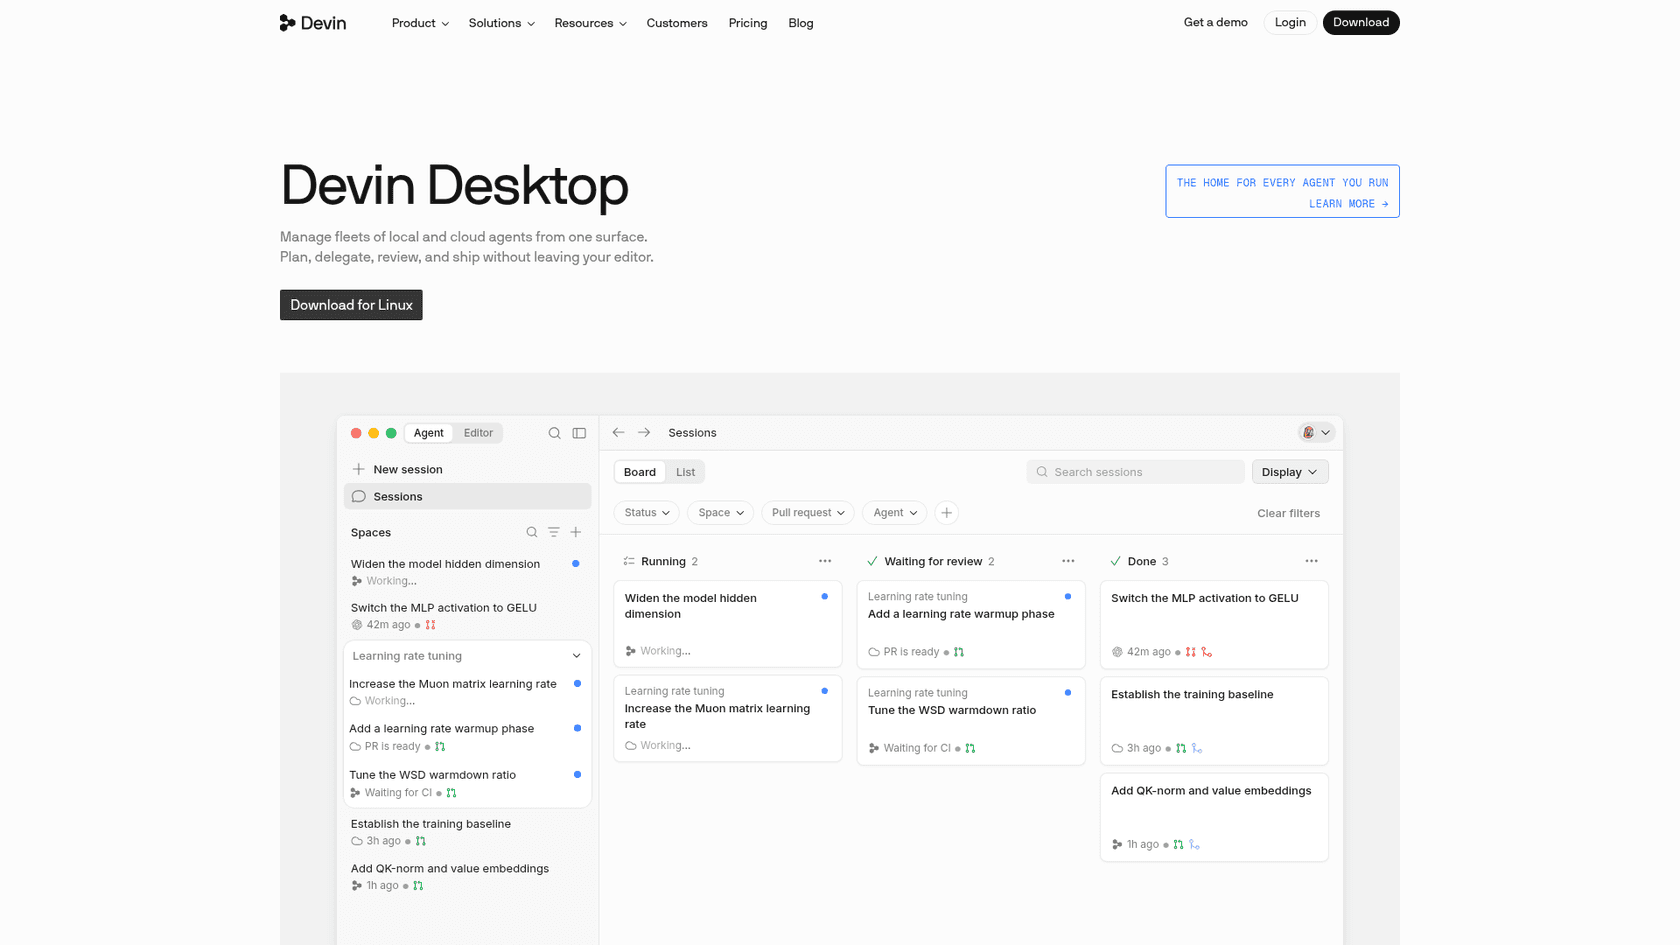1680x945 pixels.
Task: Switch to Editor mode toggle
Action: [x=478, y=433]
